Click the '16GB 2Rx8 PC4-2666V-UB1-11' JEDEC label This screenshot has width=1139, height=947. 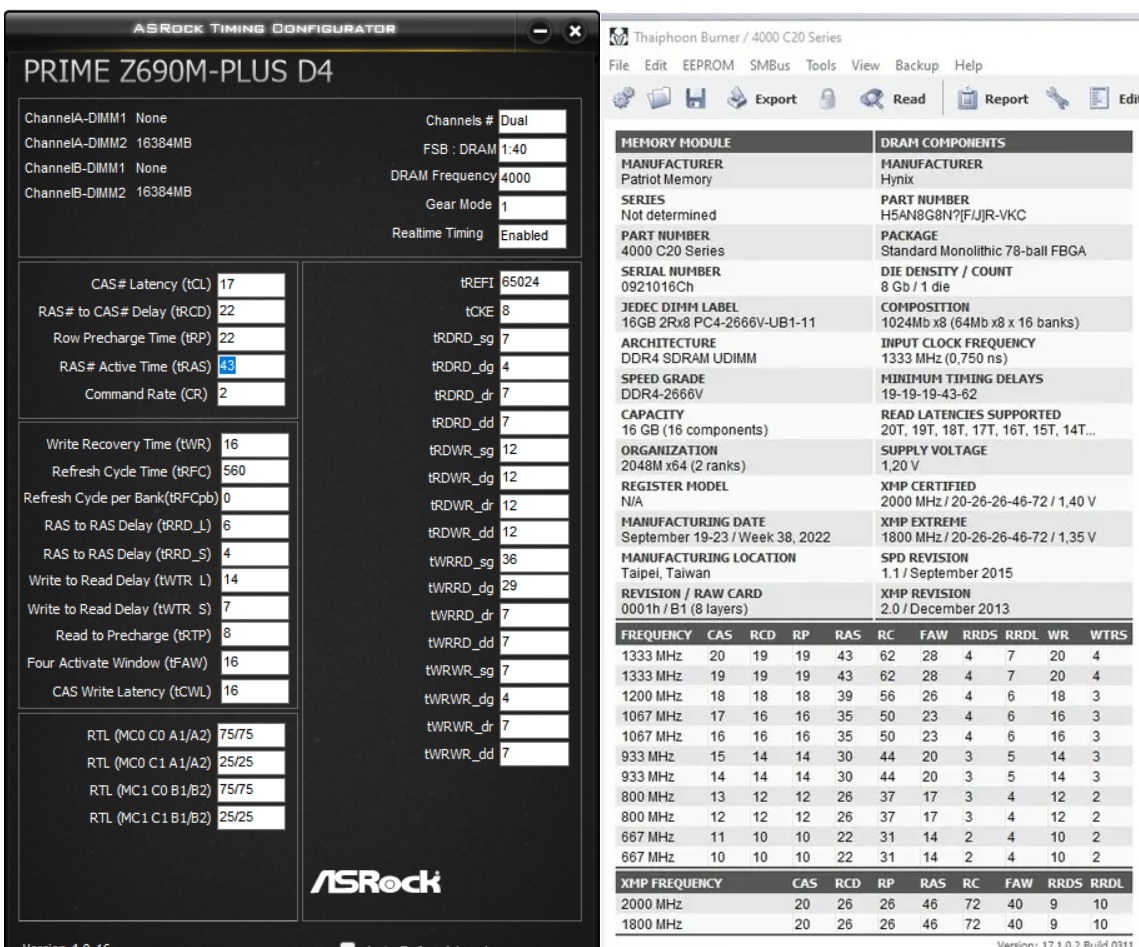click(x=718, y=322)
